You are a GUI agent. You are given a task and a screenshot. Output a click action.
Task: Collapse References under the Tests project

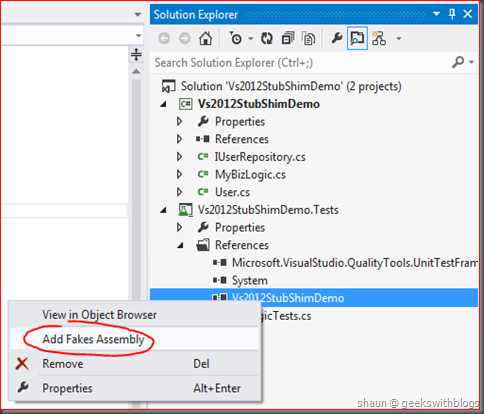pyautogui.click(x=180, y=246)
